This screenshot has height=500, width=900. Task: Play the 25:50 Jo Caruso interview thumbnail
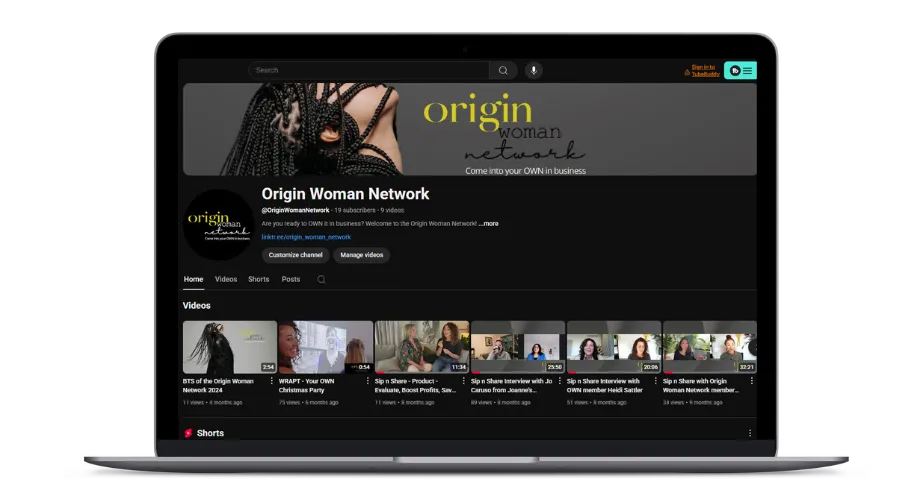tap(518, 347)
